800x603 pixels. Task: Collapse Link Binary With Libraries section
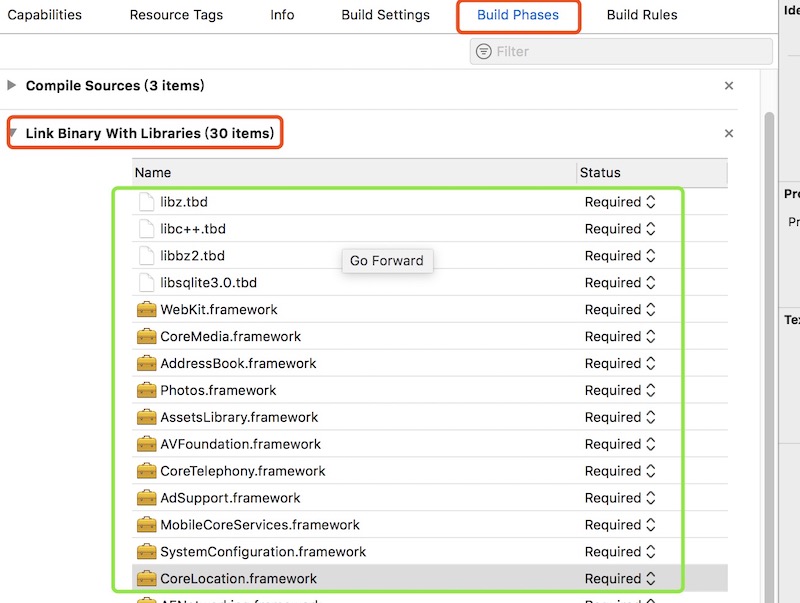(12, 134)
